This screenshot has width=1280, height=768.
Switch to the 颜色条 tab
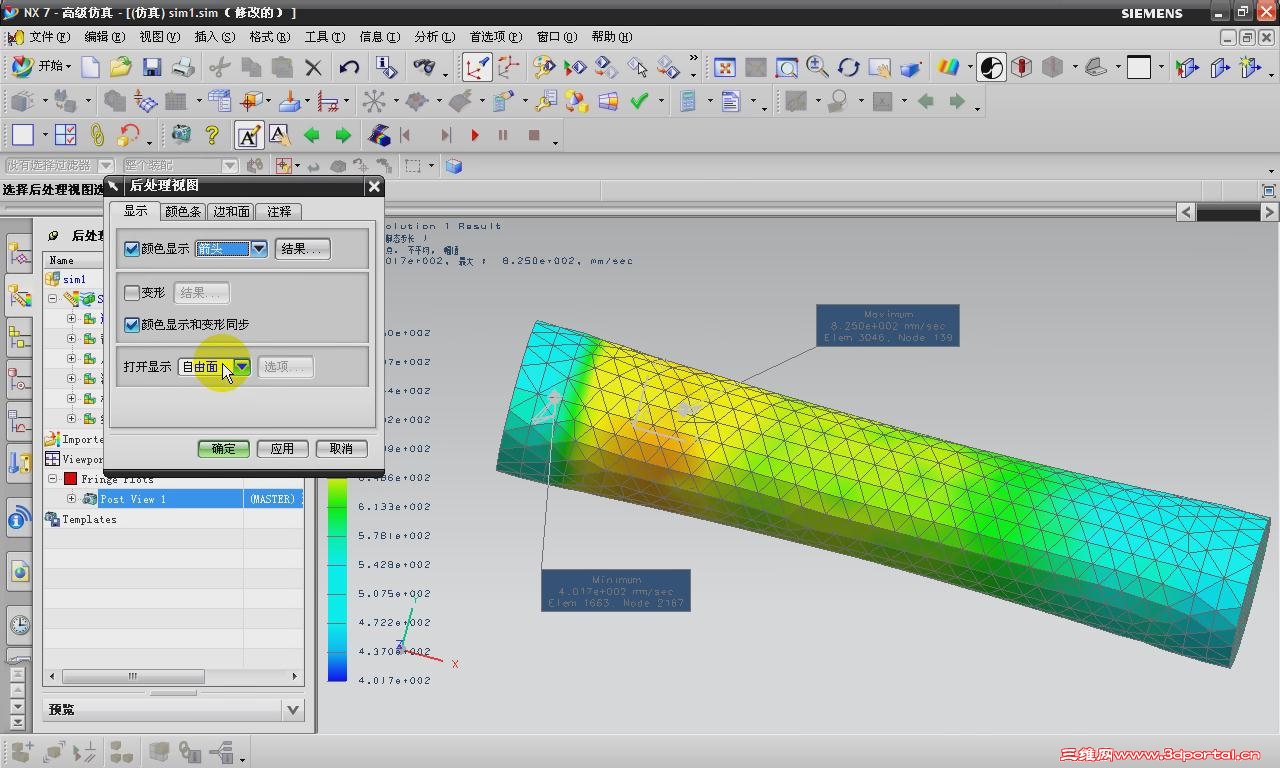tap(183, 212)
